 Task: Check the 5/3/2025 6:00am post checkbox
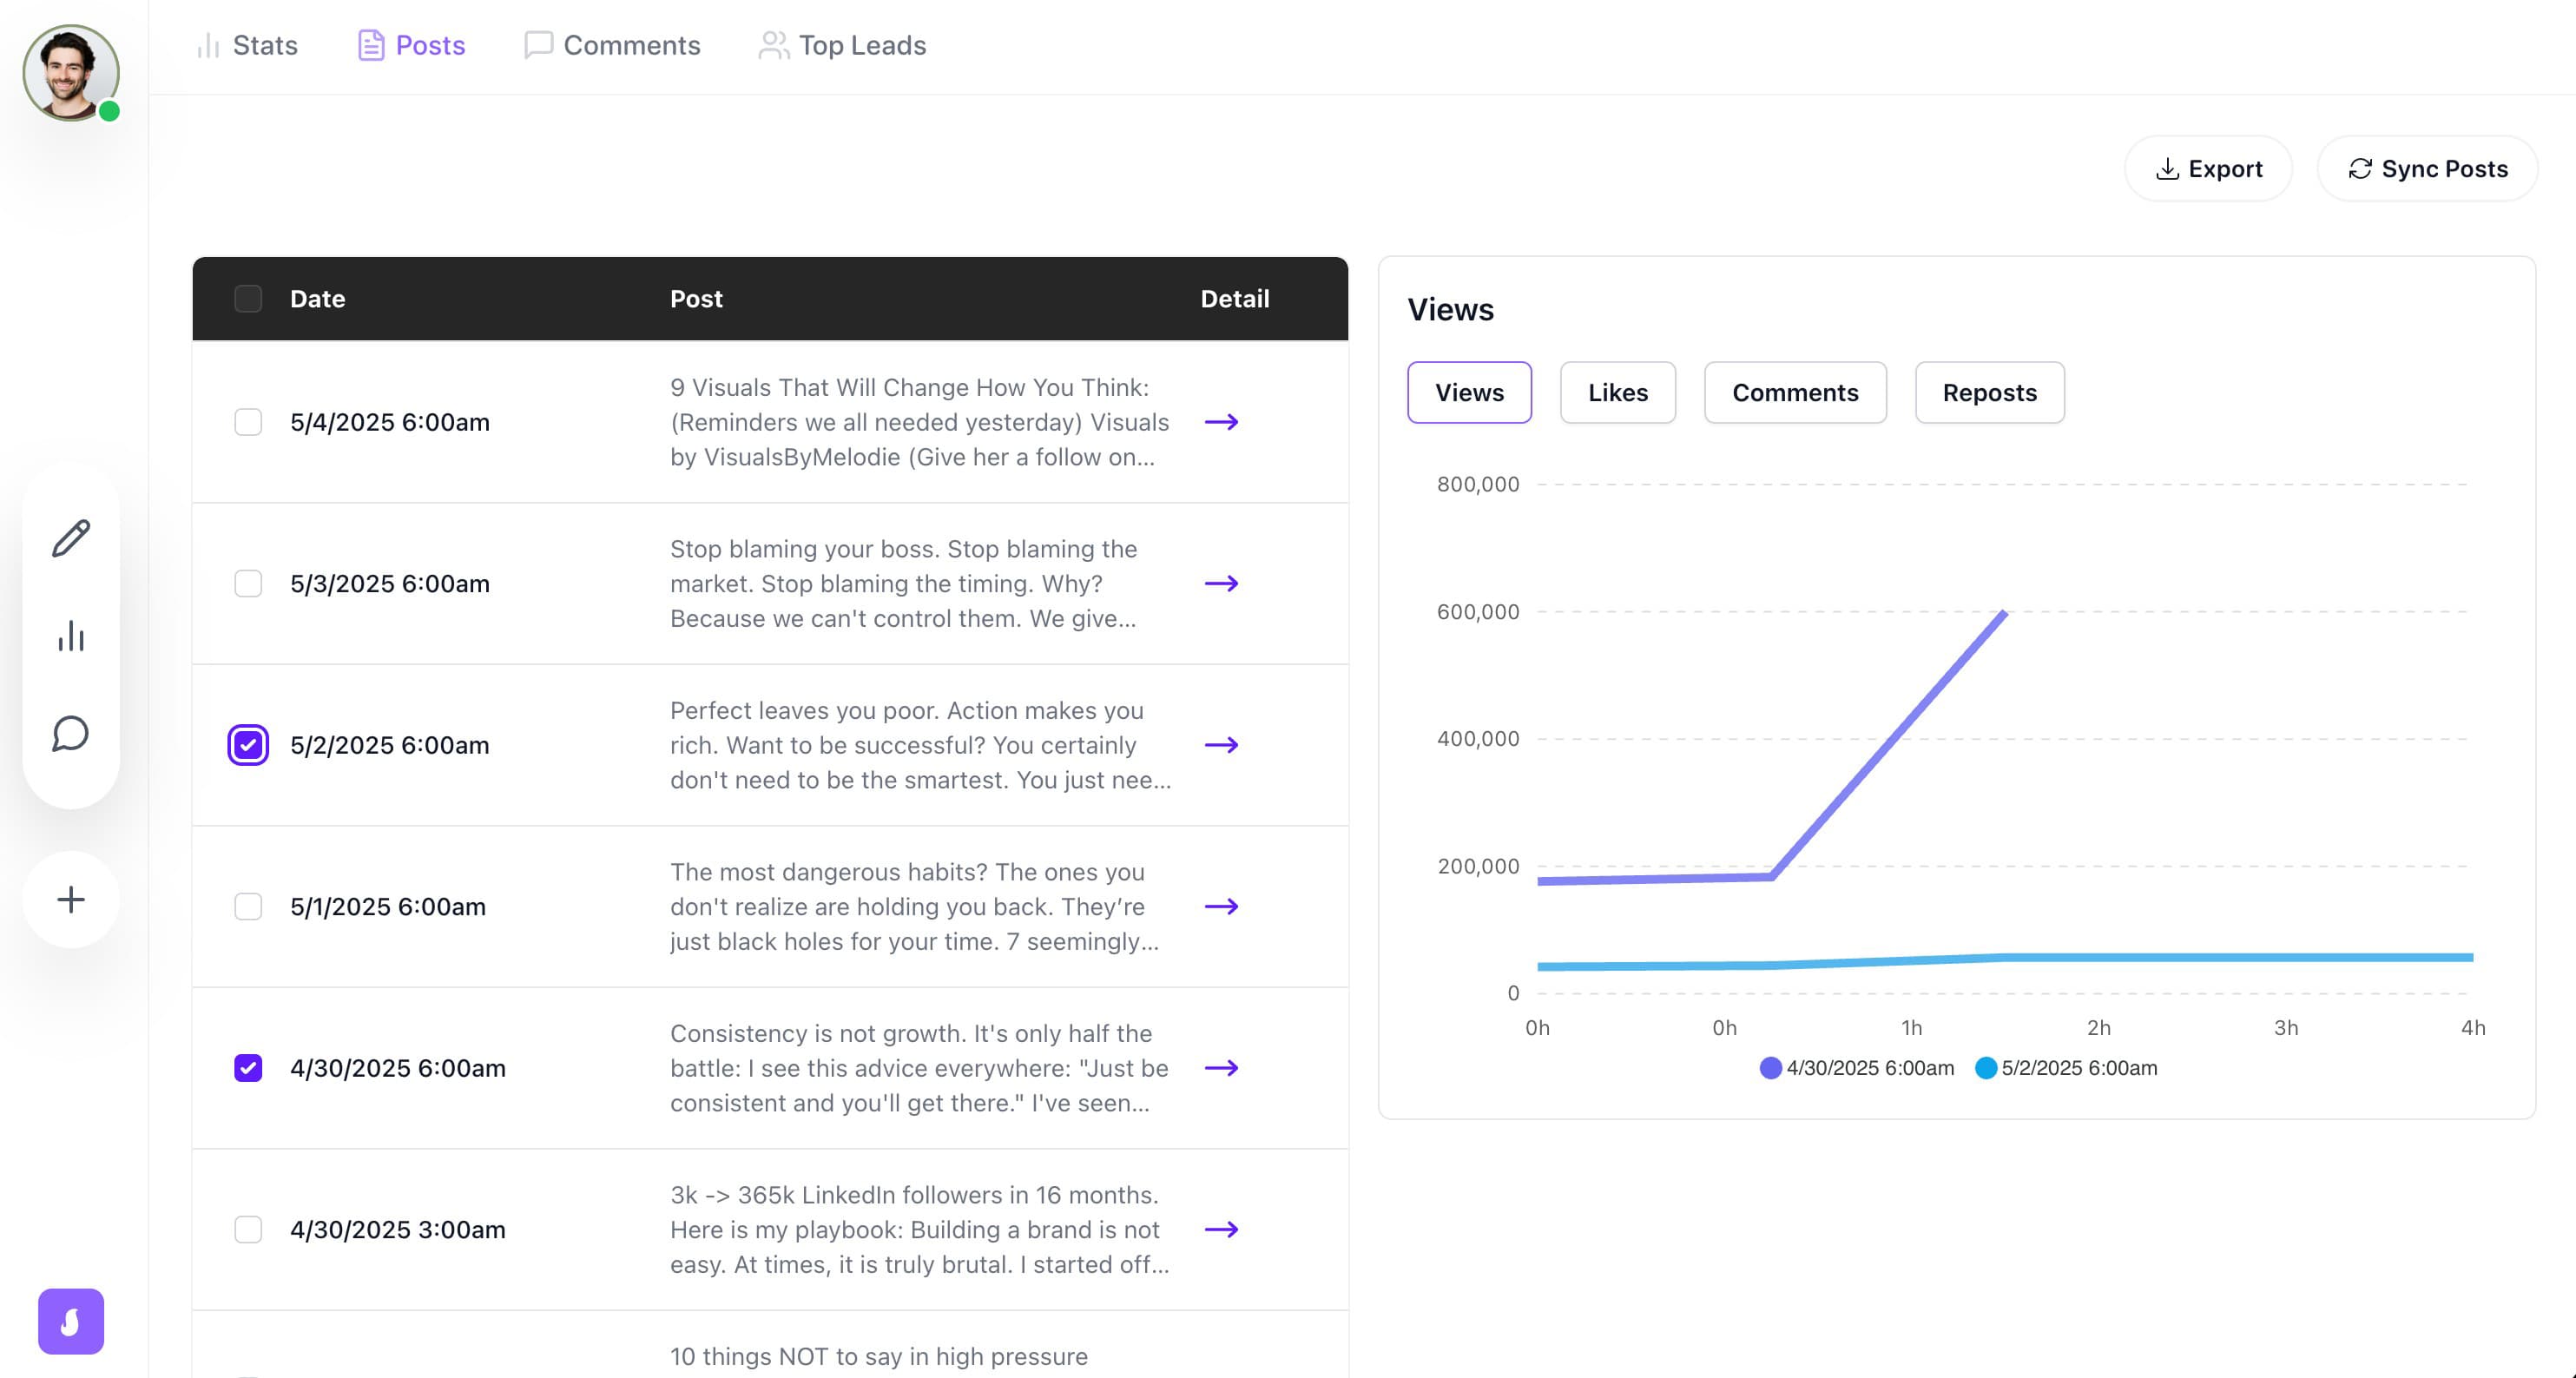click(x=248, y=584)
